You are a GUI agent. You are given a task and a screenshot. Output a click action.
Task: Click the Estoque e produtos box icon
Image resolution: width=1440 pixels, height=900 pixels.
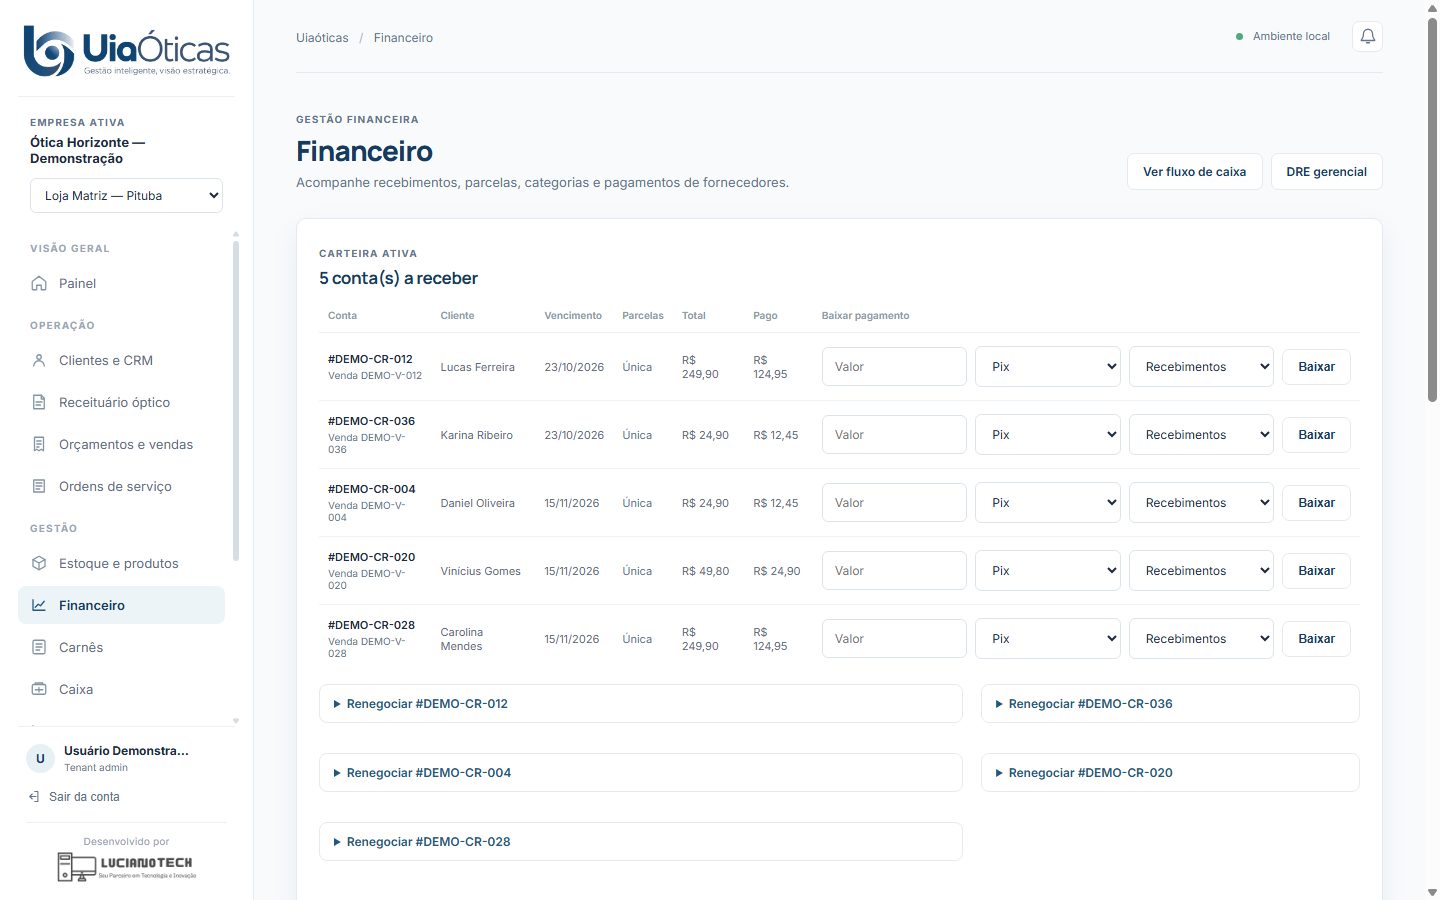point(39,563)
